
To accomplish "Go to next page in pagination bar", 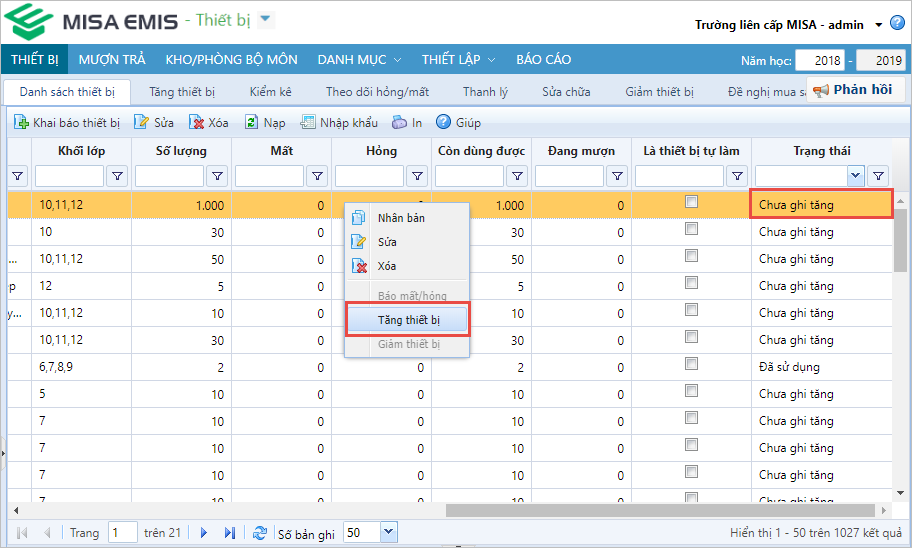I will [x=204, y=533].
